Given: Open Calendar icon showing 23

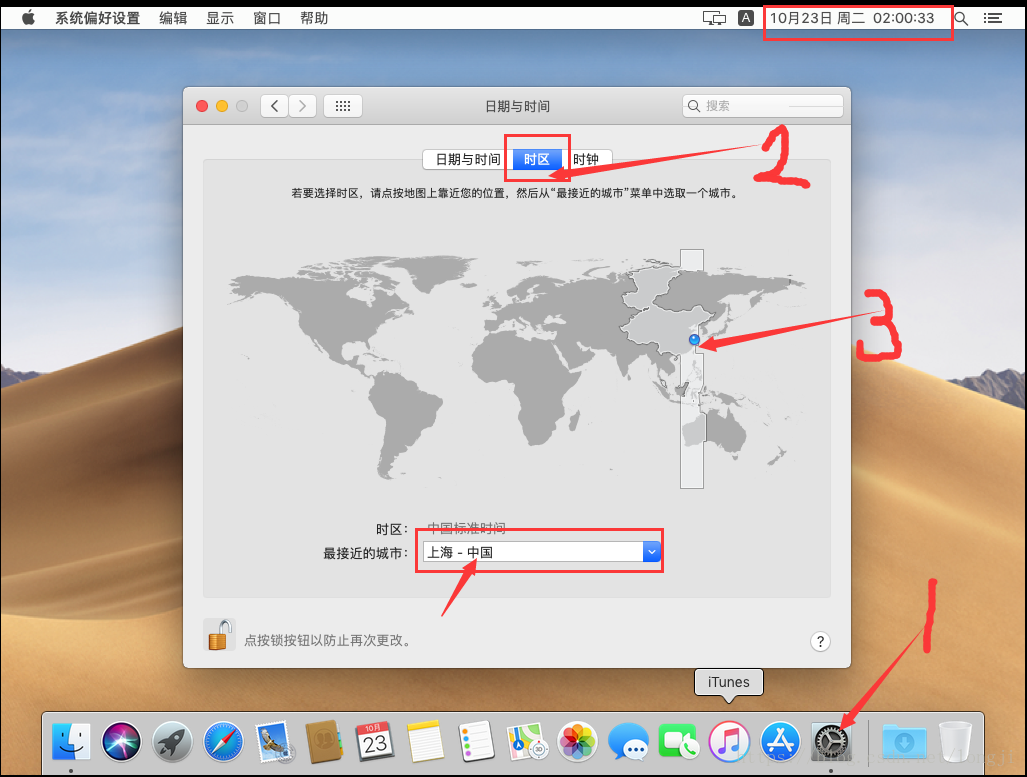Looking at the screenshot, I should pyautogui.click(x=375, y=742).
